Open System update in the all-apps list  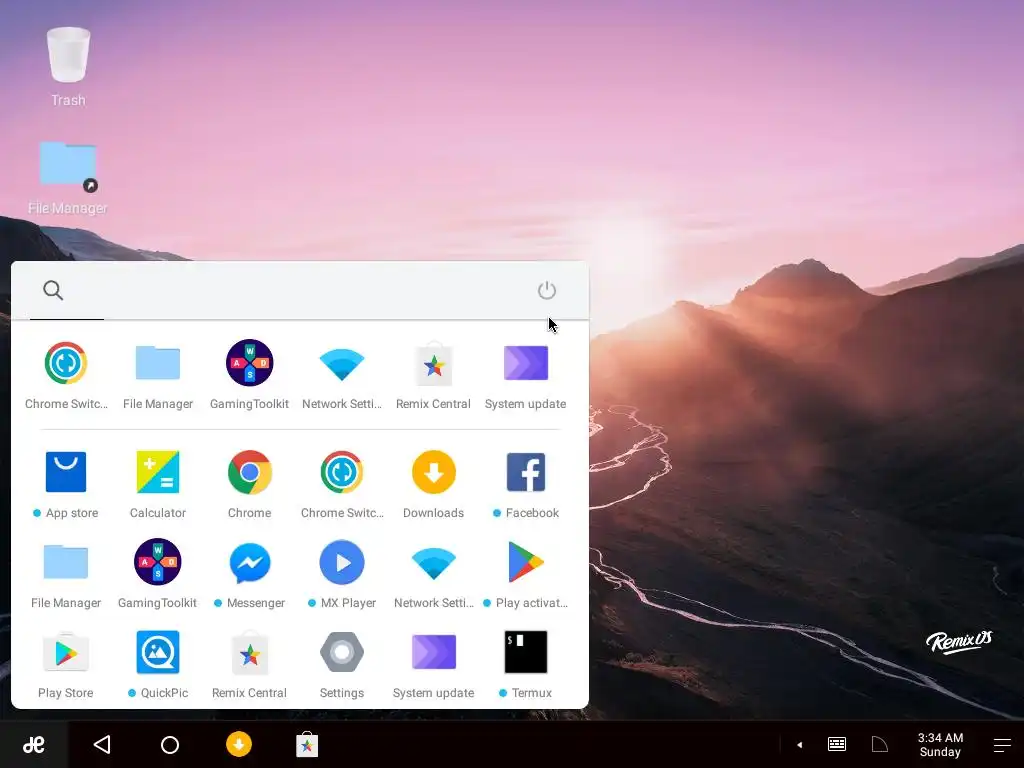coord(434,664)
